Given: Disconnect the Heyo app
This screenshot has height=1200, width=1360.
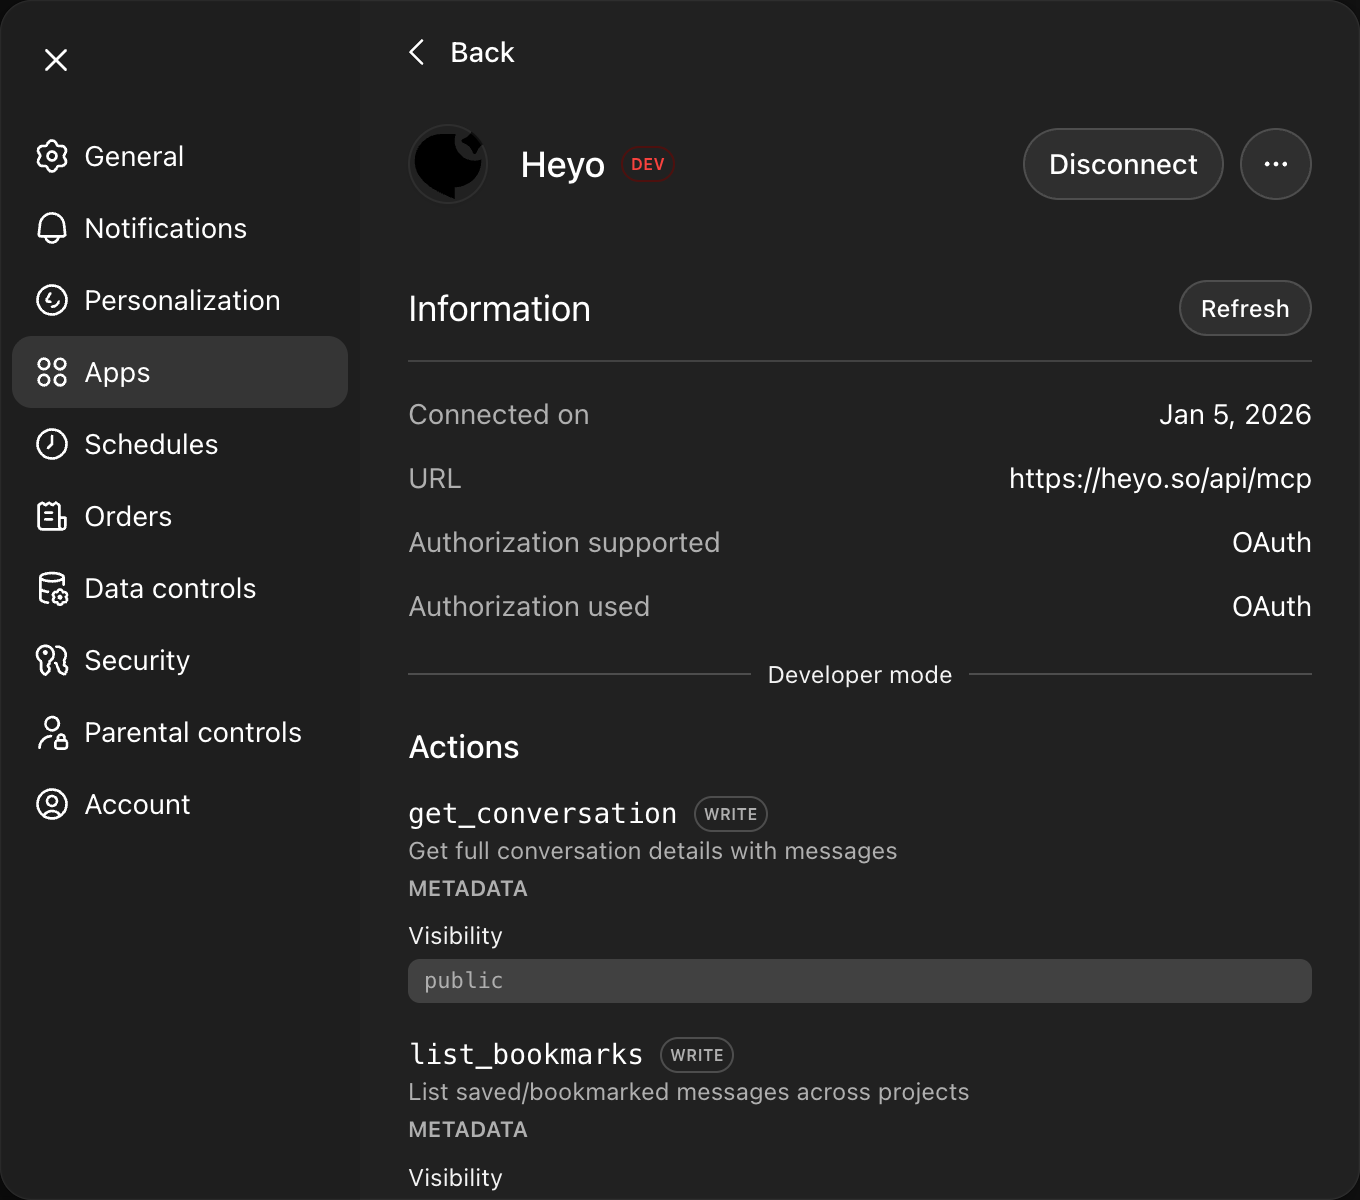Looking at the screenshot, I should coord(1123,164).
